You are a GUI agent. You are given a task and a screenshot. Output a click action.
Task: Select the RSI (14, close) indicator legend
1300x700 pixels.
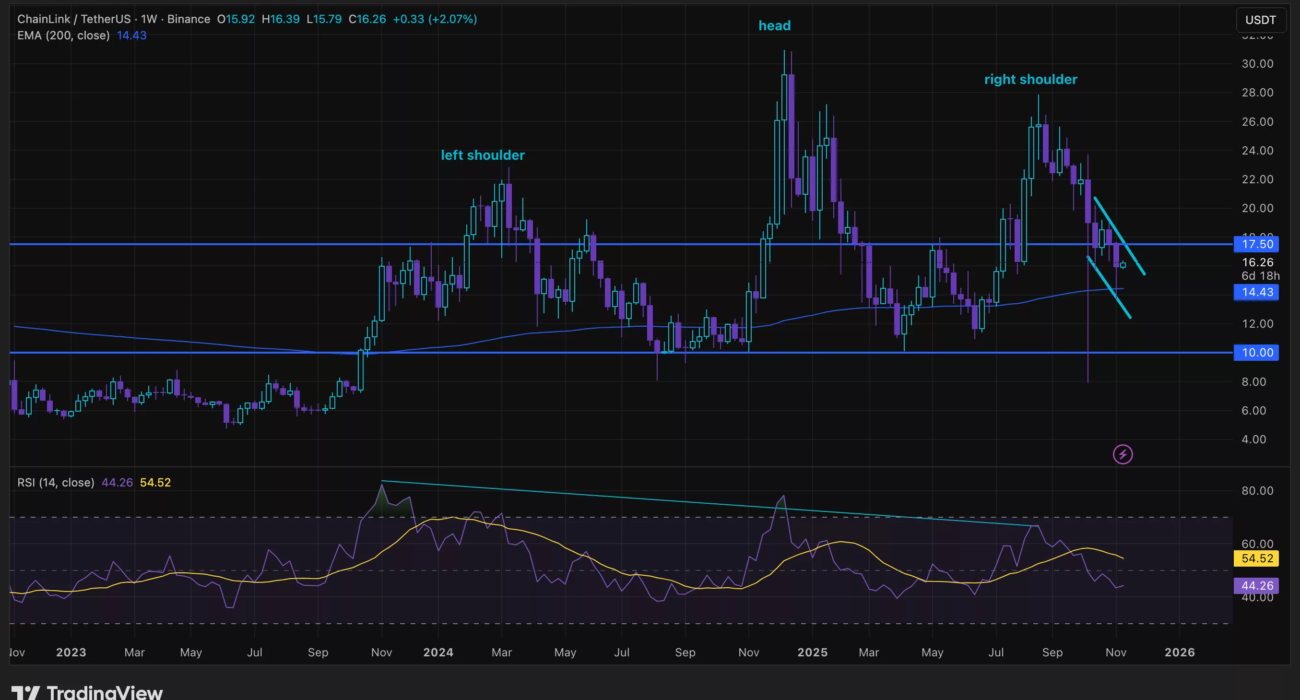55,482
